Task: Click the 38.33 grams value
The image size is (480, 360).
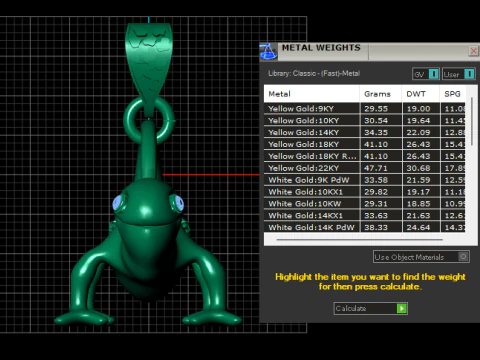Action: point(376,227)
